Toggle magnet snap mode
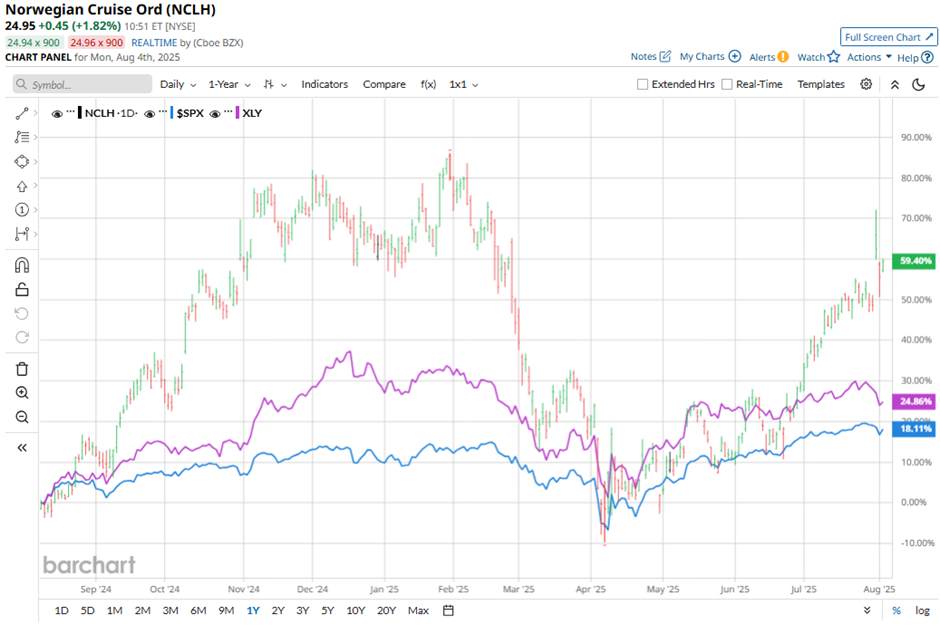Image resolution: width=940 pixels, height=625 pixels. (22, 265)
